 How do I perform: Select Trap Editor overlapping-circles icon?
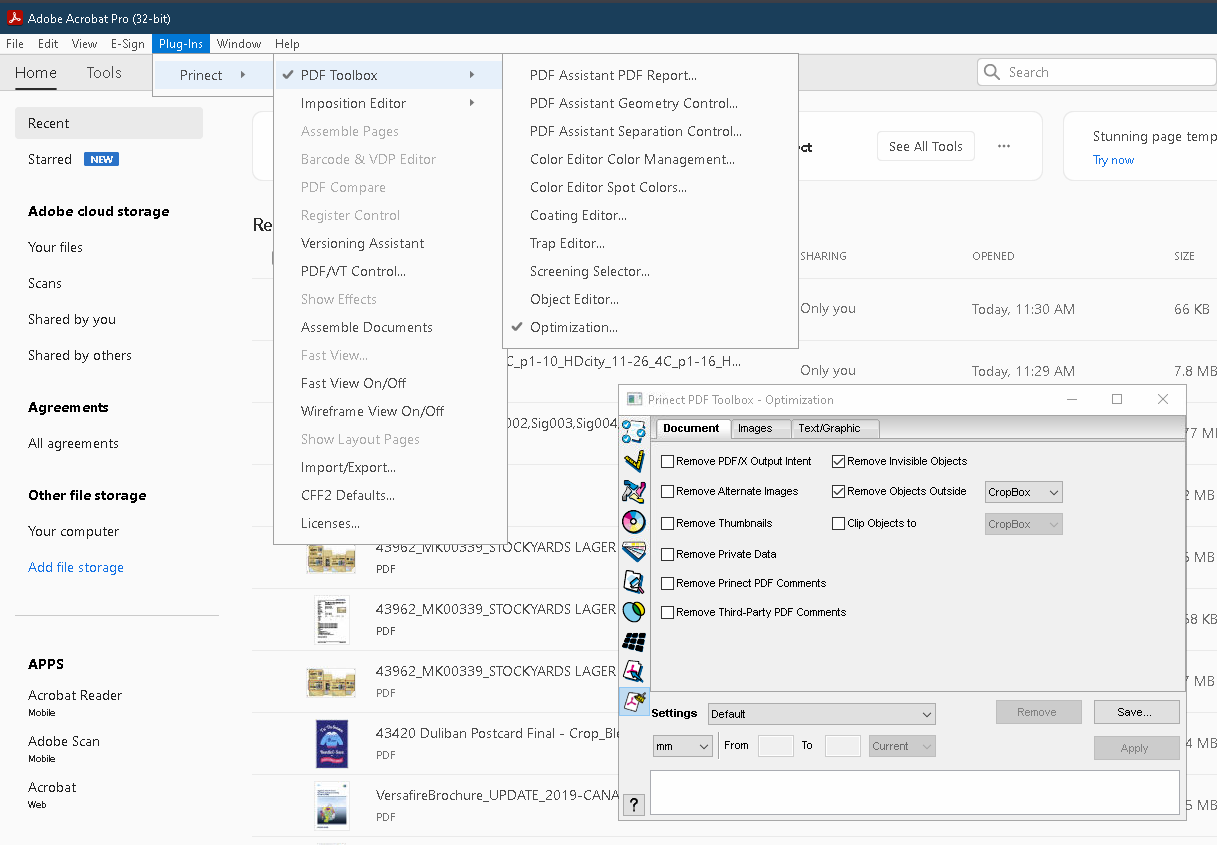tap(634, 611)
